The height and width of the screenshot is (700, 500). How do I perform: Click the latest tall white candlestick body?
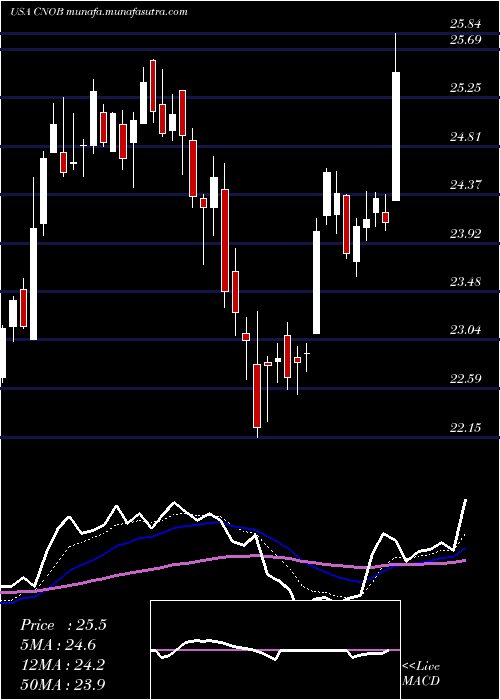(396, 136)
